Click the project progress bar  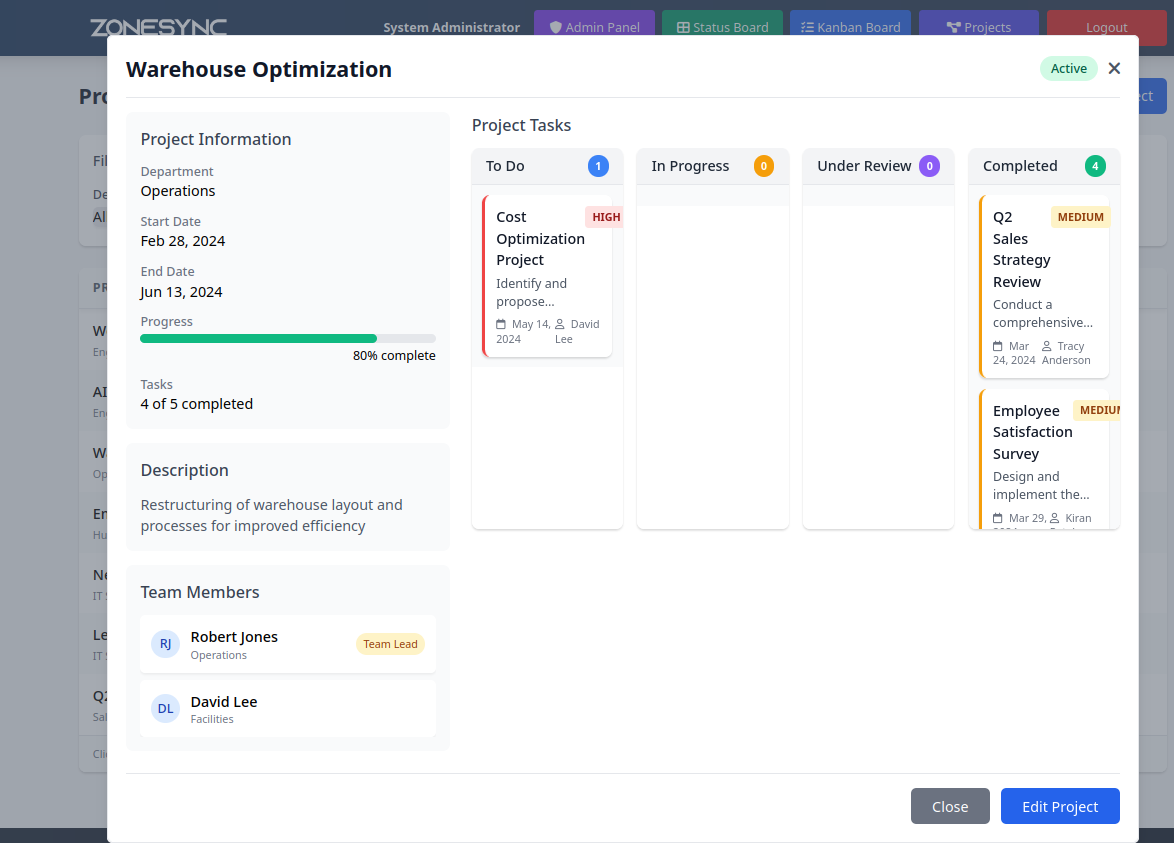click(x=288, y=338)
